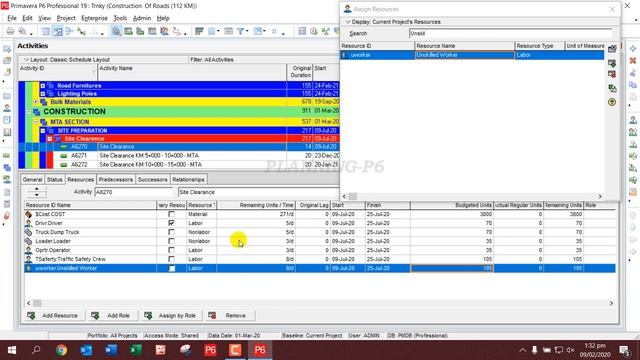This screenshot has height=360, width=640.
Task: Open Print Preview from toolbar
Action: point(22,31)
